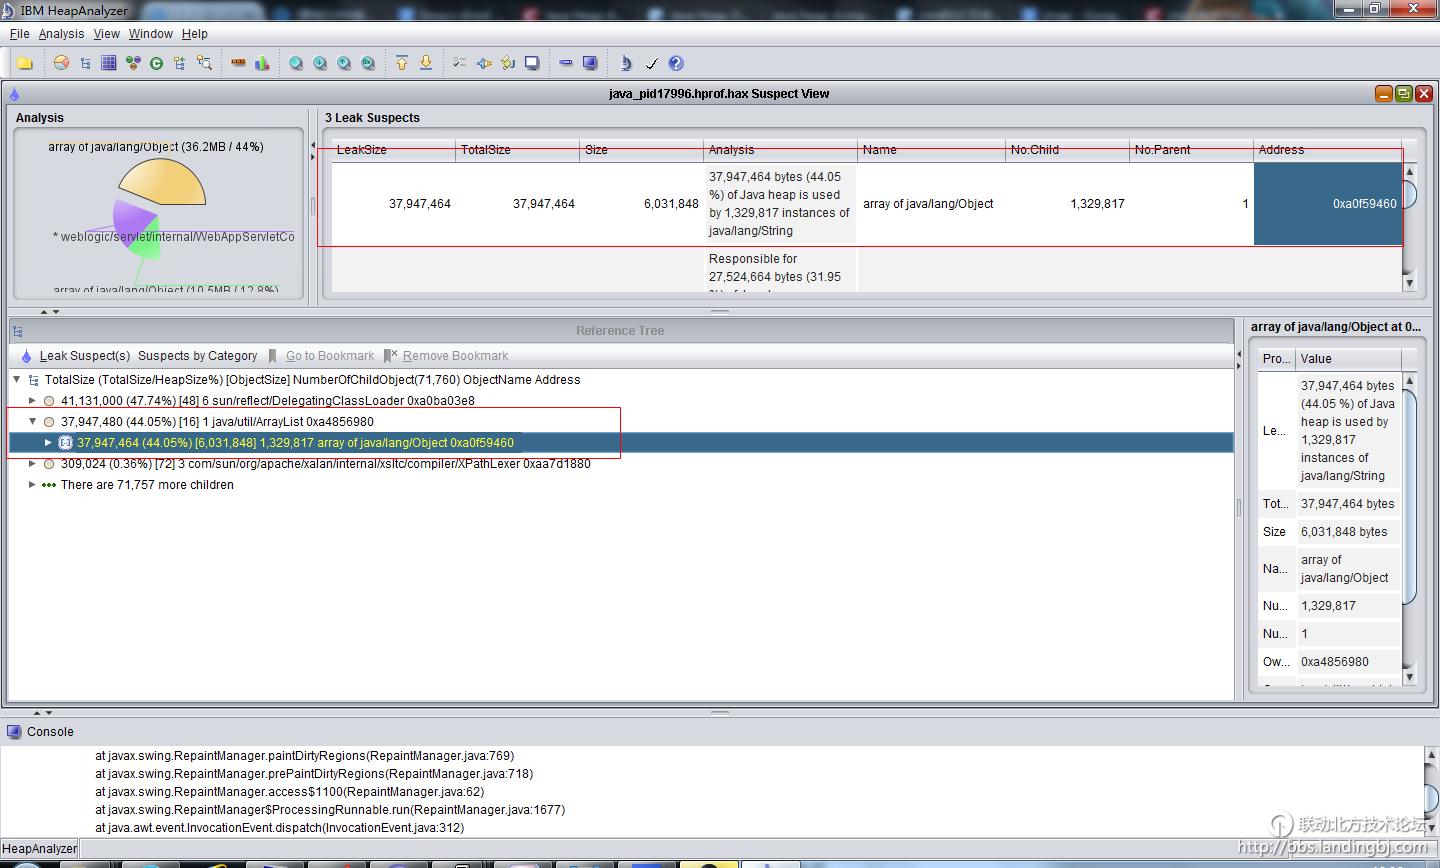
Task: Expand the DelegatingClassLoader tree node
Action: click(32, 400)
